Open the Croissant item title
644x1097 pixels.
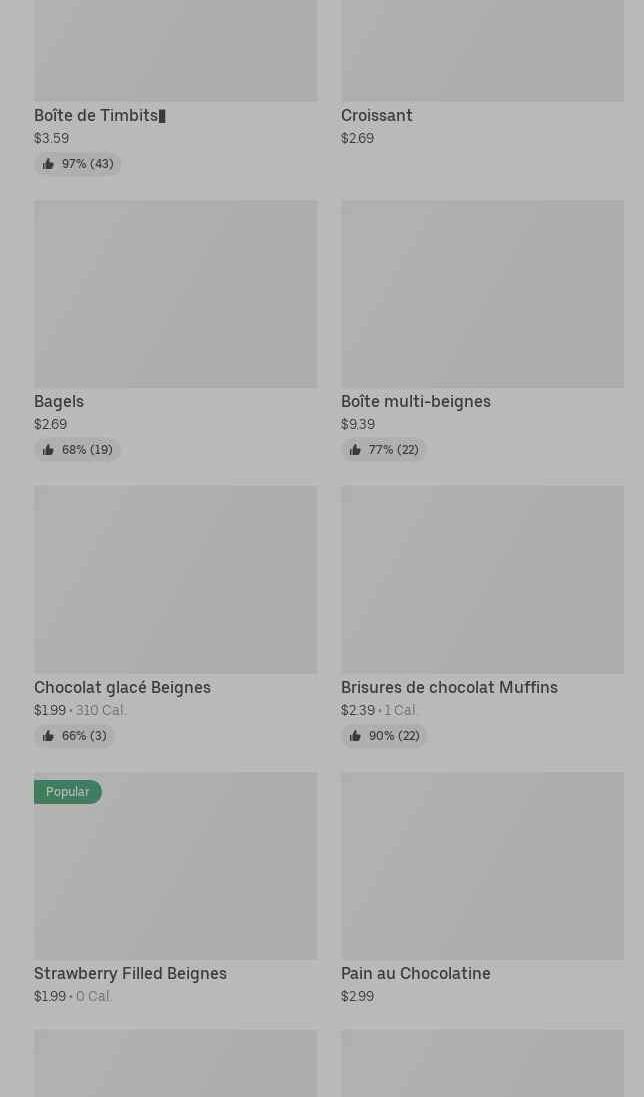(377, 116)
